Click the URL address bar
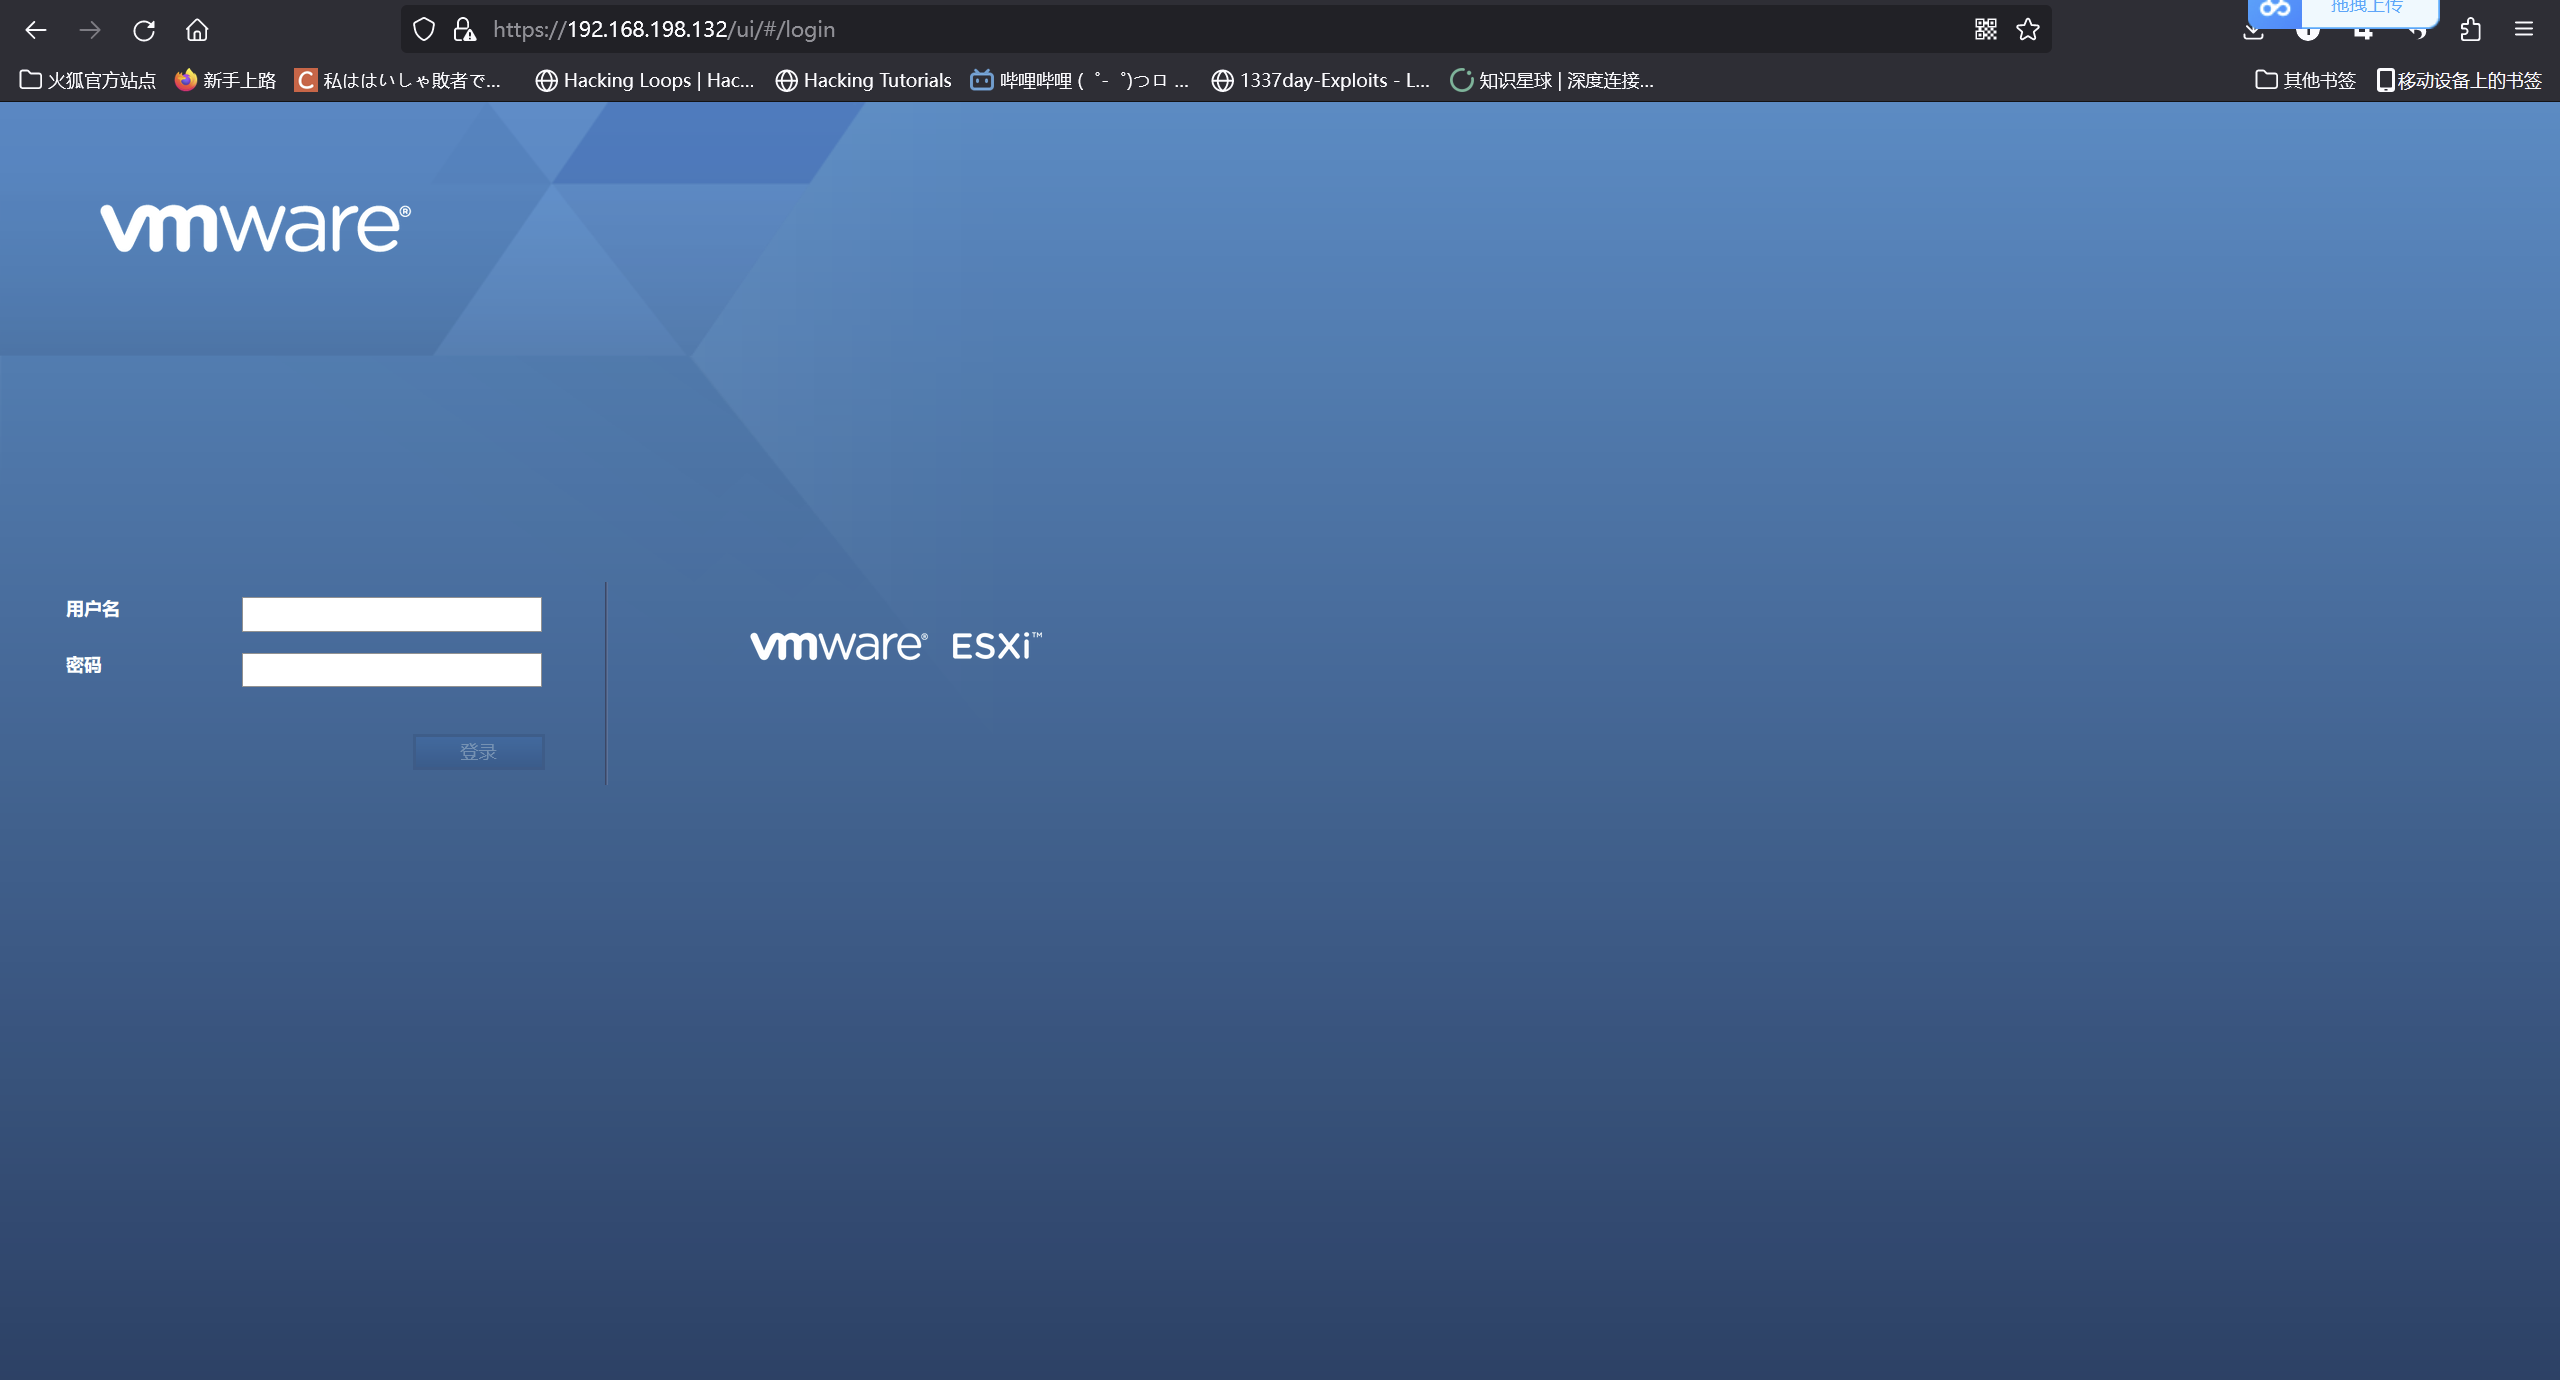2560x1380 pixels. 1226,30
